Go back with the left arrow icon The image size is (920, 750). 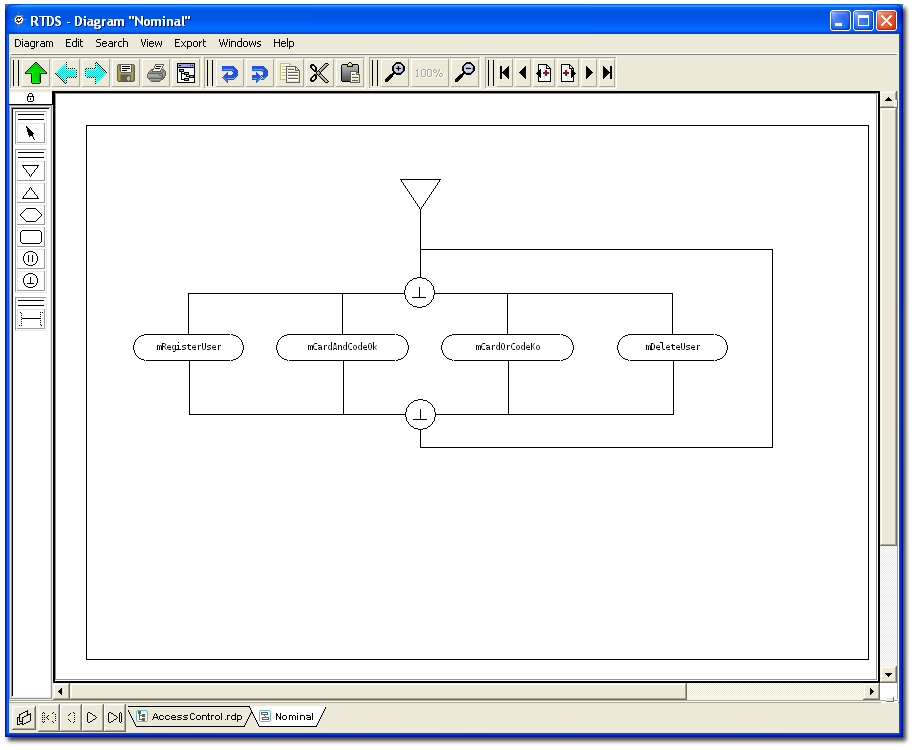(x=66, y=73)
